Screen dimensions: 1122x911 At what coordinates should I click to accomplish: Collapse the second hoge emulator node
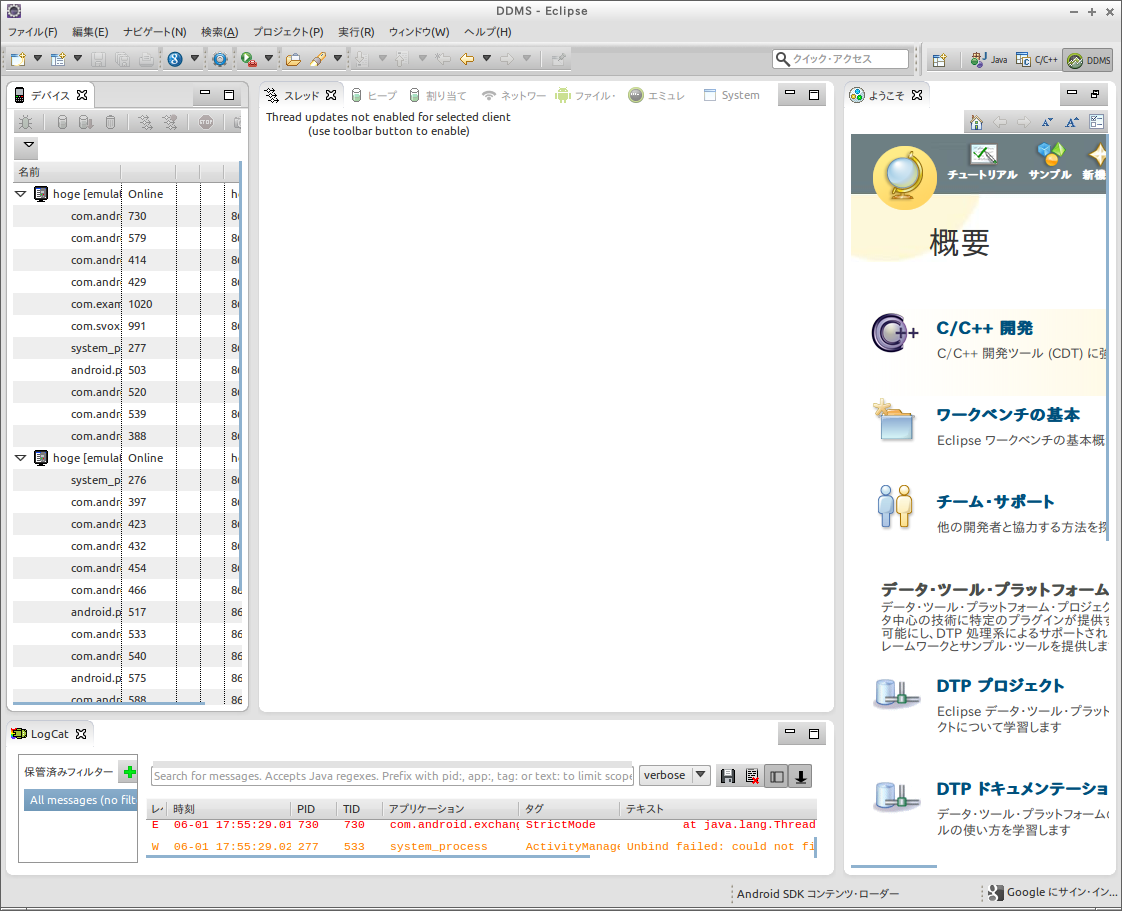coord(21,458)
